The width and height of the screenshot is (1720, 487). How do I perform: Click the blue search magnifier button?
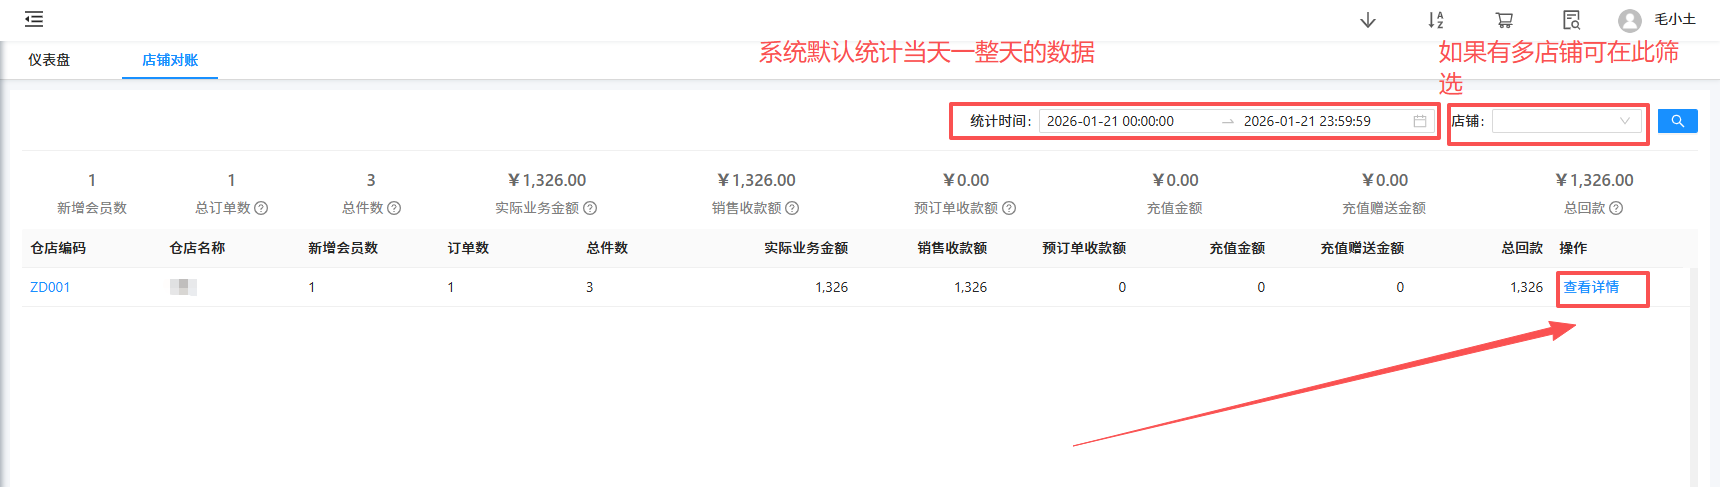coord(1677,121)
